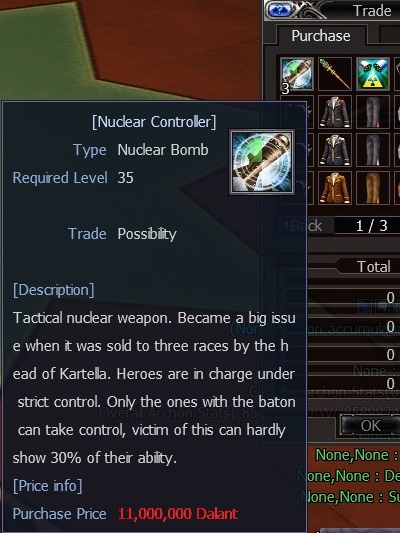The height and width of the screenshot is (533, 400).
Task: Pick gray pants beside the red-epaulet jacket
Action: [x=373, y=112]
